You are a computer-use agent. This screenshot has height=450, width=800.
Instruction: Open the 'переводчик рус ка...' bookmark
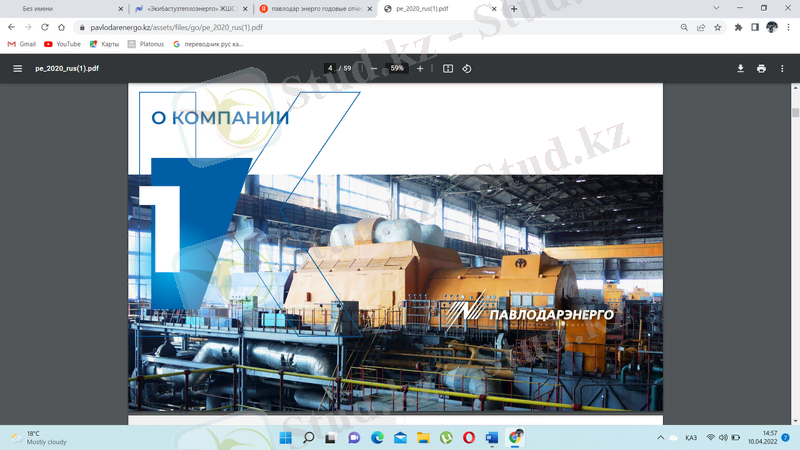point(208,44)
